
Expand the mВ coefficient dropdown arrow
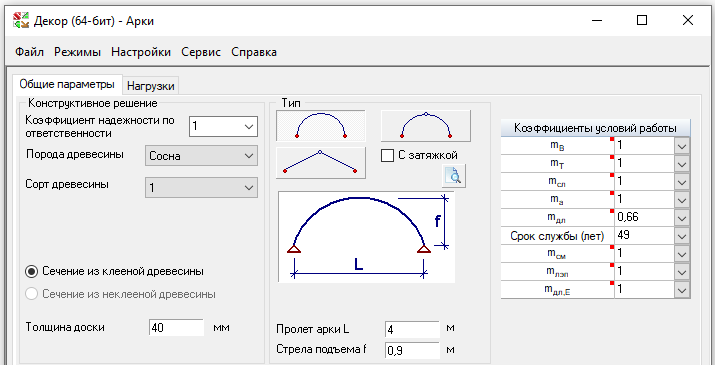point(682,146)
